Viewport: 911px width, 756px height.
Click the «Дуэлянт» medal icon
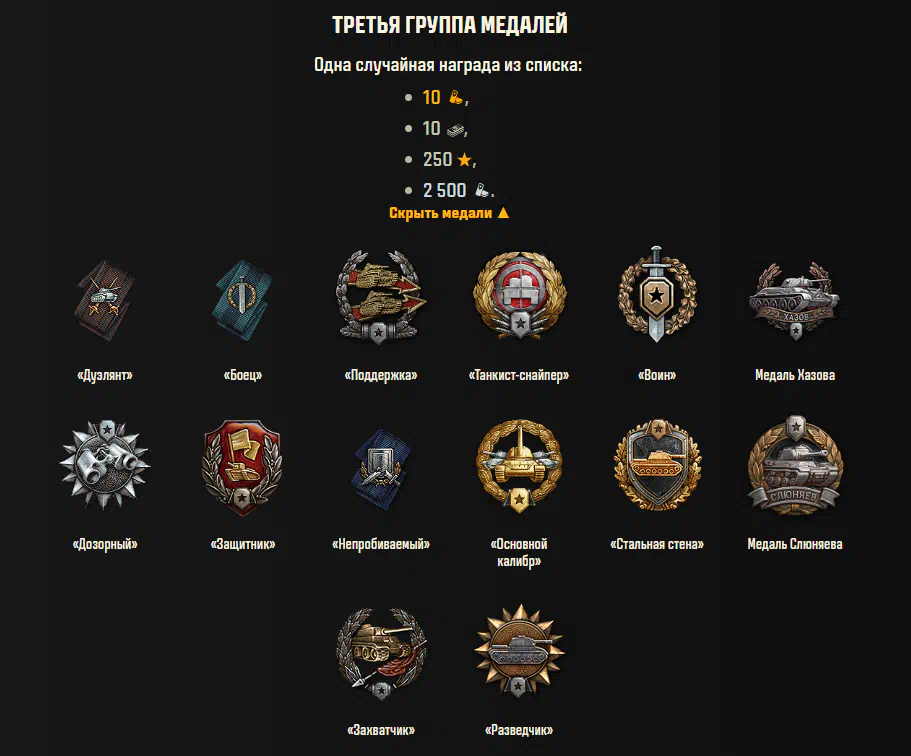105,301
